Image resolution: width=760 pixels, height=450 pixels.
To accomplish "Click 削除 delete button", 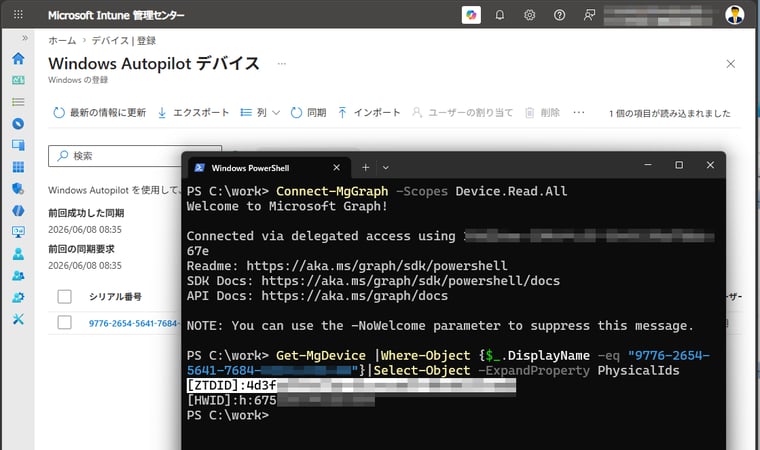I will click(542, 112).
